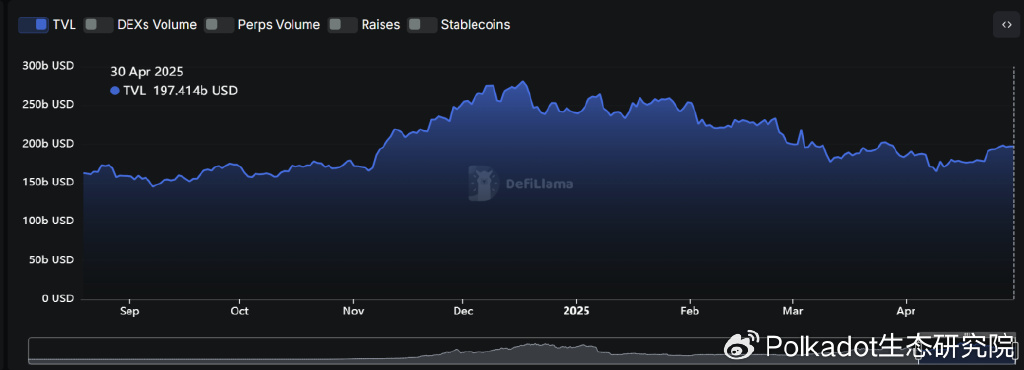This screenshot has height=370, width=1024.
Task: Toggle the TVL switch
Action: tap(33, 25)
